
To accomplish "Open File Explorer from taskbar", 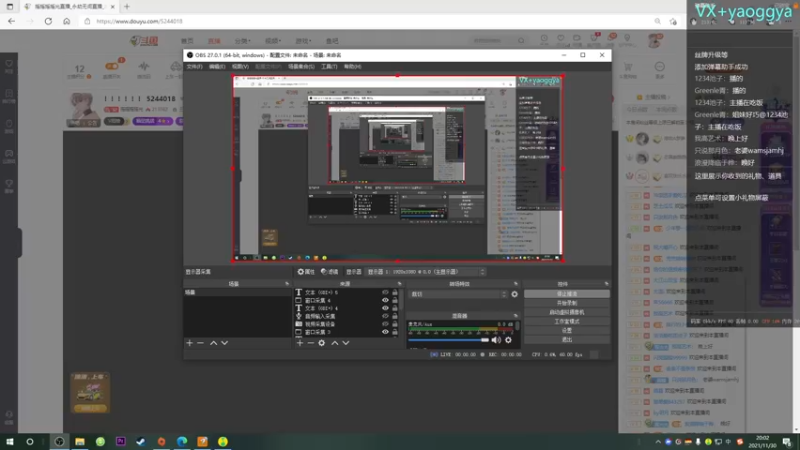I will tap(80, 442).
